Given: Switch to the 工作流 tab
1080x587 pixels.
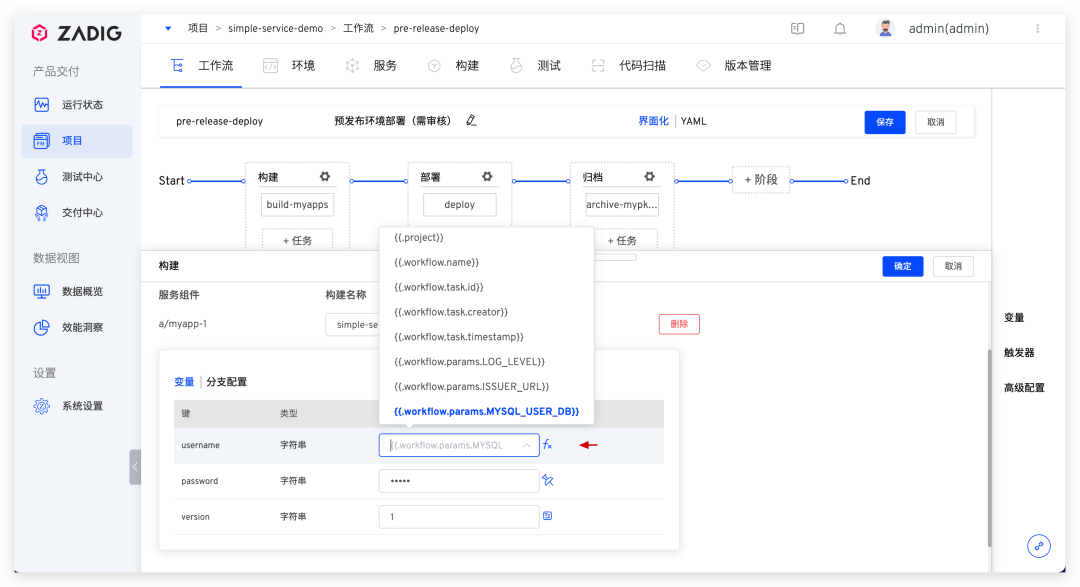Looking at the screenshot, I should [201, 65].
